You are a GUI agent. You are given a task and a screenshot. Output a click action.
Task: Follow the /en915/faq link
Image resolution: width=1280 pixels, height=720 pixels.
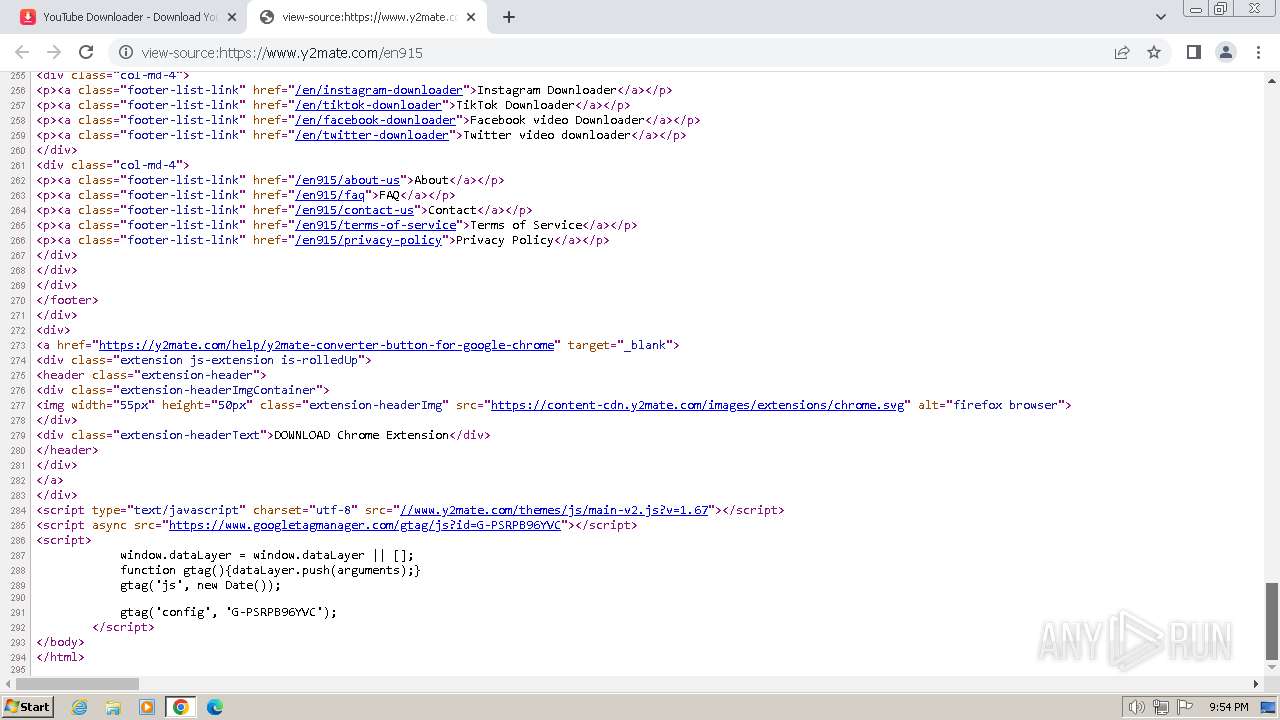330,195
